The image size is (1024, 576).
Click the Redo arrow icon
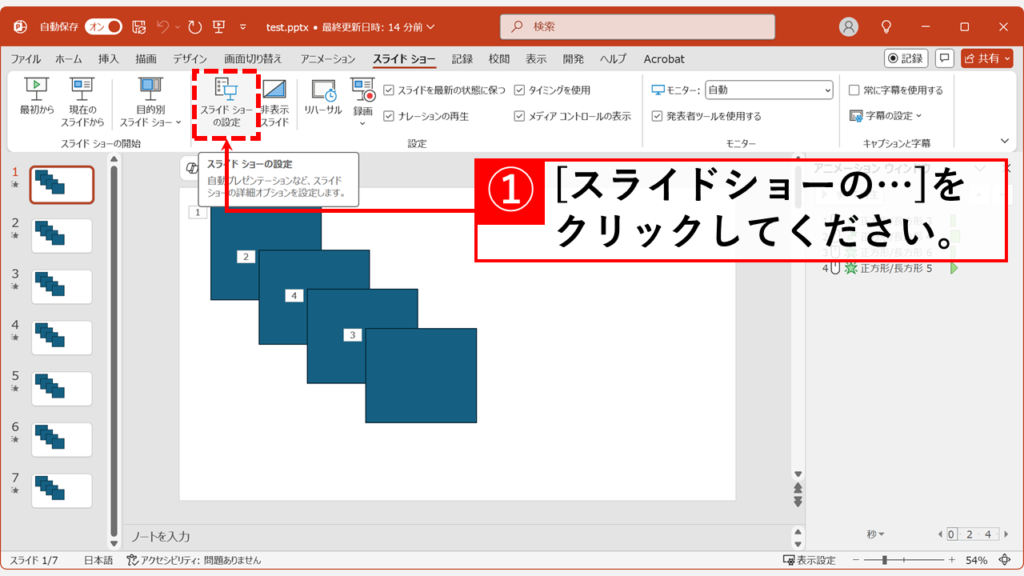(195, 27)
